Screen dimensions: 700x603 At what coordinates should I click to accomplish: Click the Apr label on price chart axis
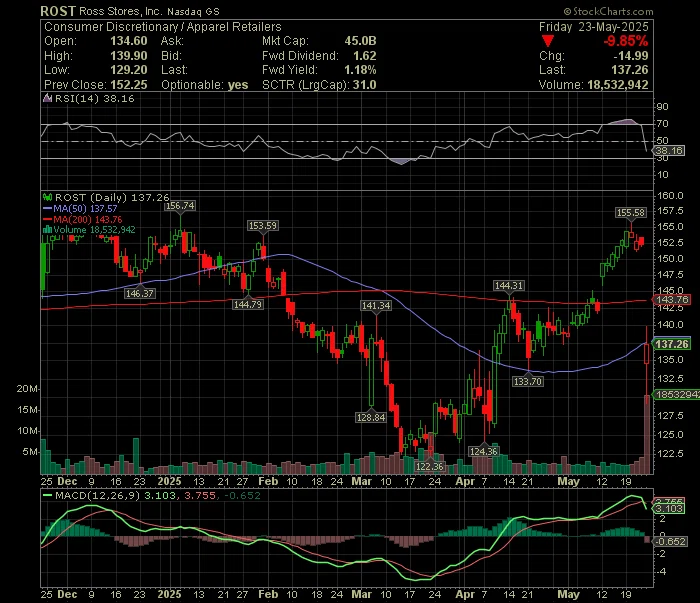point(465,482)
